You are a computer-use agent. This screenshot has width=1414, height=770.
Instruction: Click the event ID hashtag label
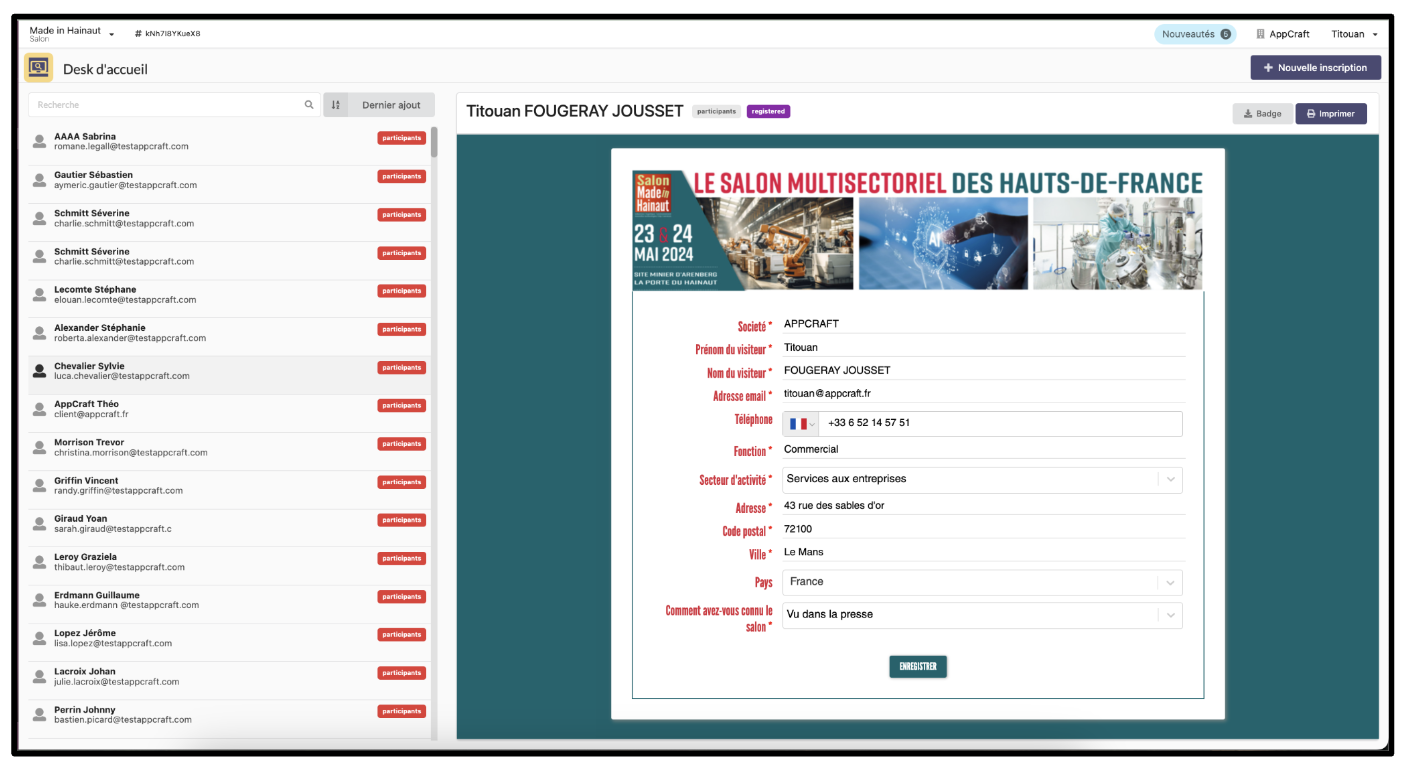point(167,34)
